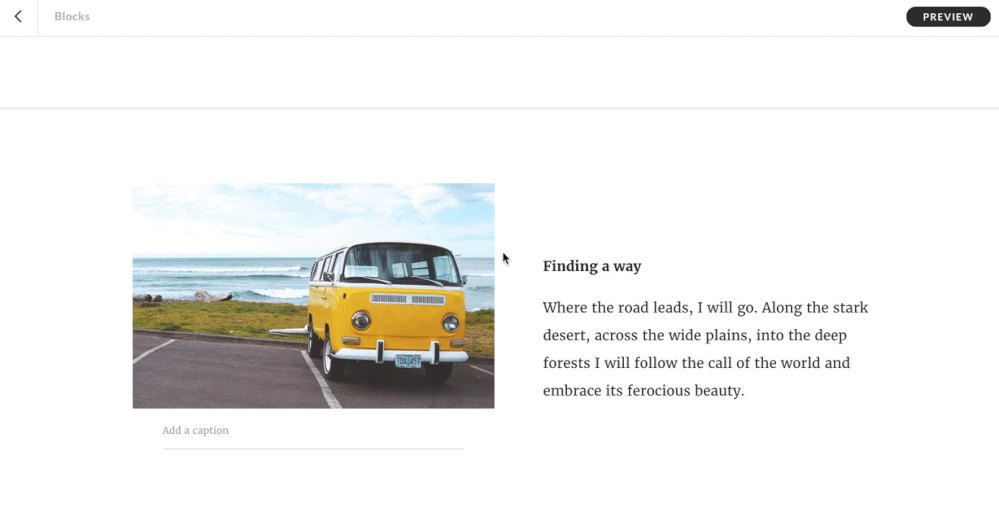Screen dimensions: 999x508
Task: Click the word forests in the paragraph
Action: pos(567,363)
